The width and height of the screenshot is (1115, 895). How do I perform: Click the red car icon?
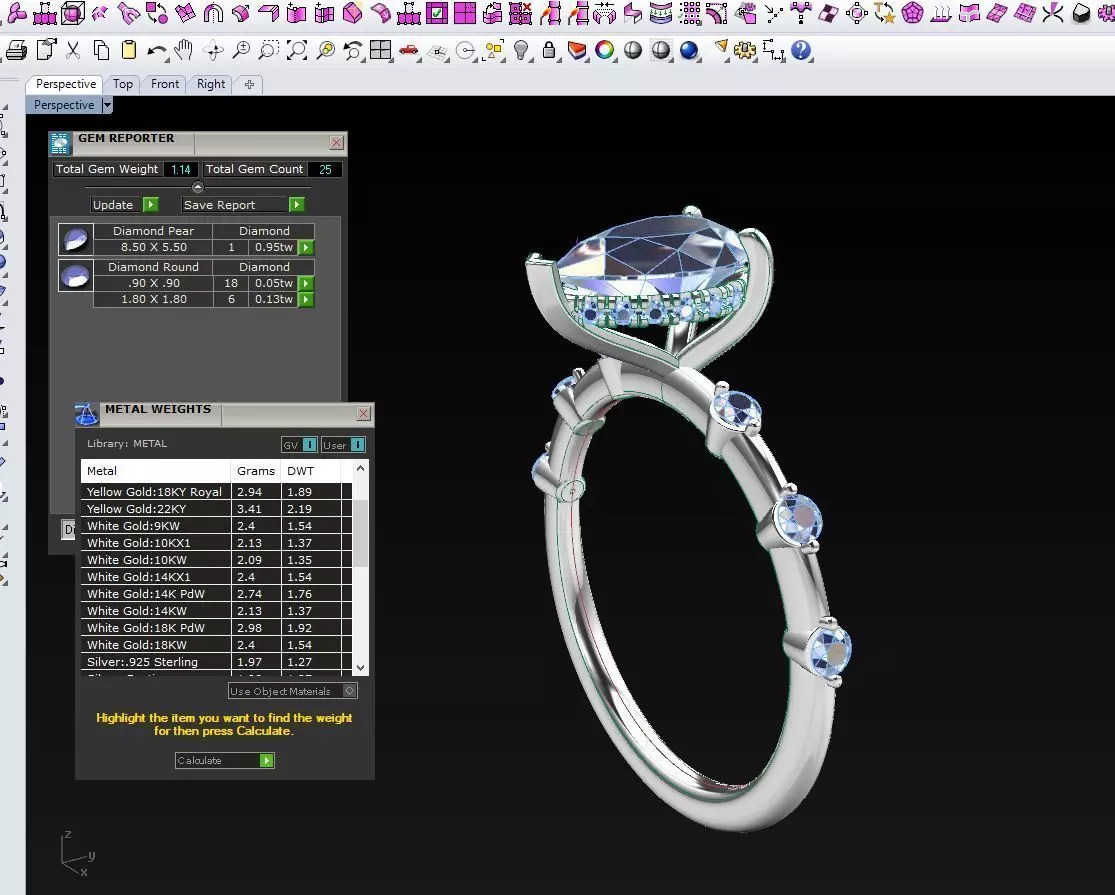(409, 50)
